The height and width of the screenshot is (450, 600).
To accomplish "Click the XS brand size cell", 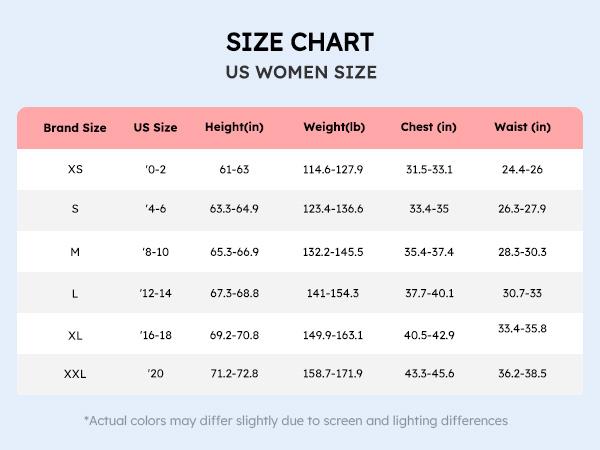I will (x=75, y=169).
